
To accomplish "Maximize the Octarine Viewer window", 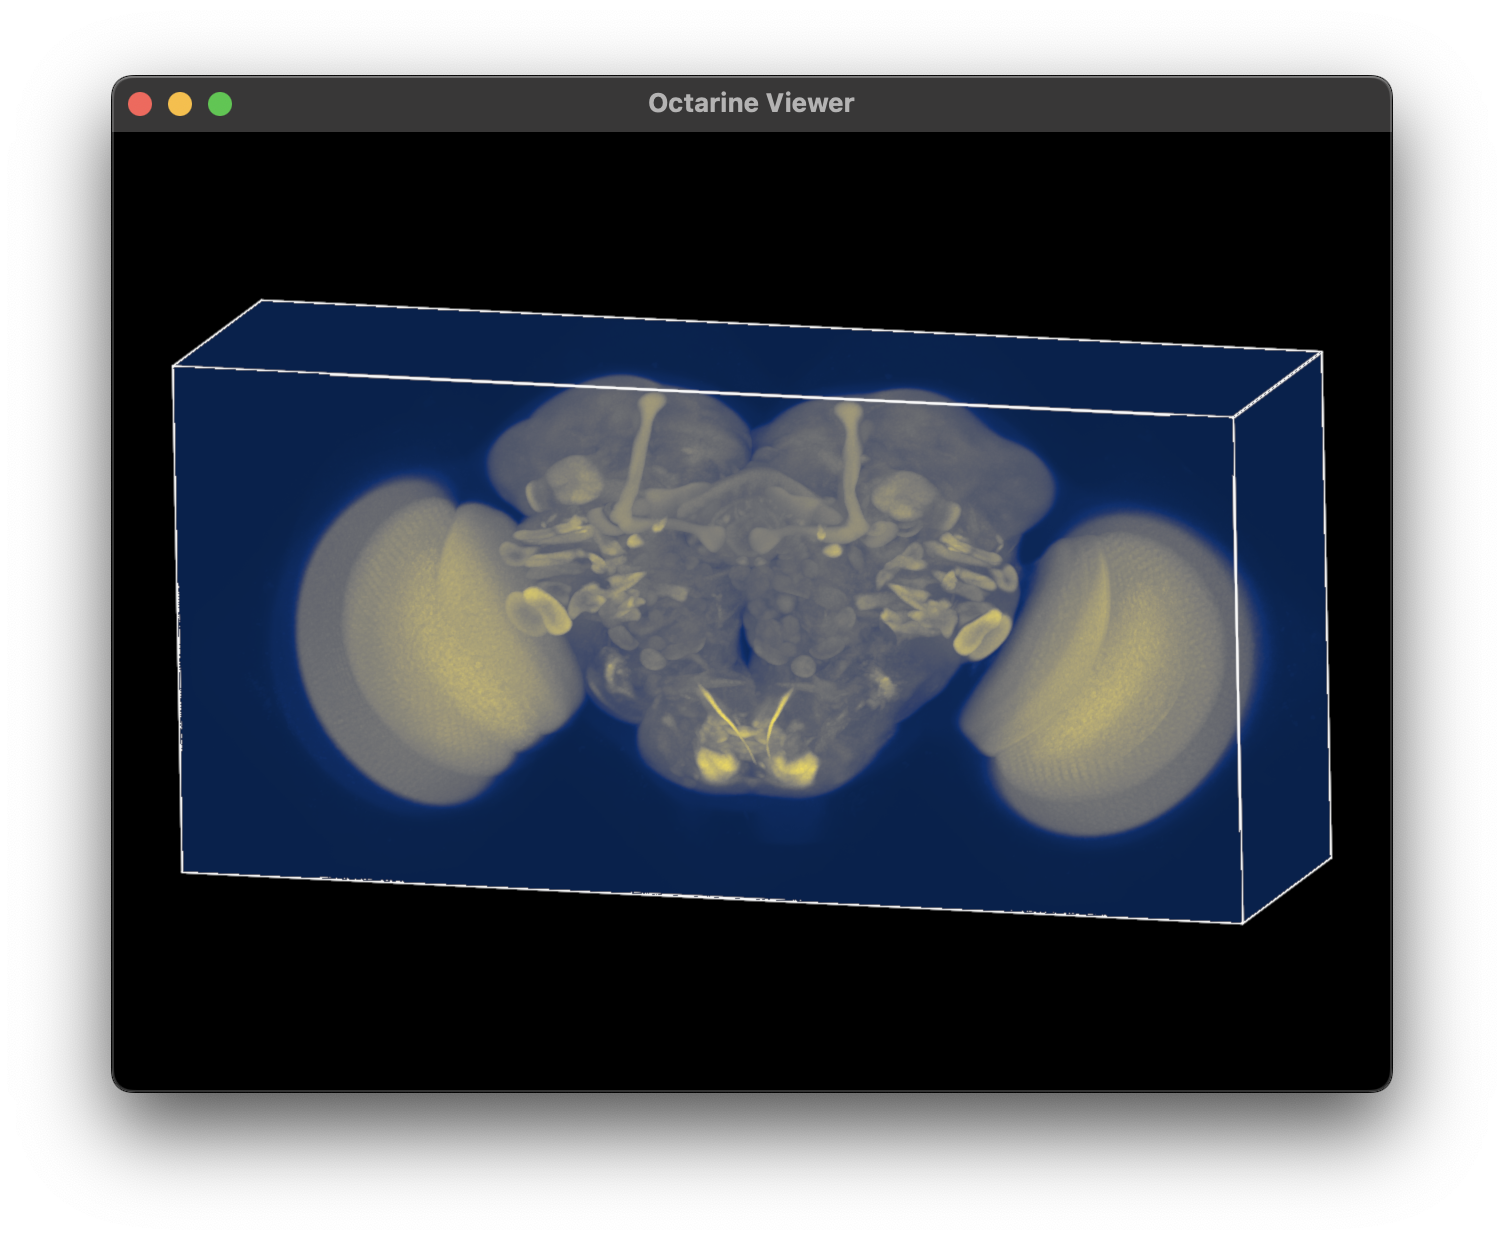I will pos(220,104).
